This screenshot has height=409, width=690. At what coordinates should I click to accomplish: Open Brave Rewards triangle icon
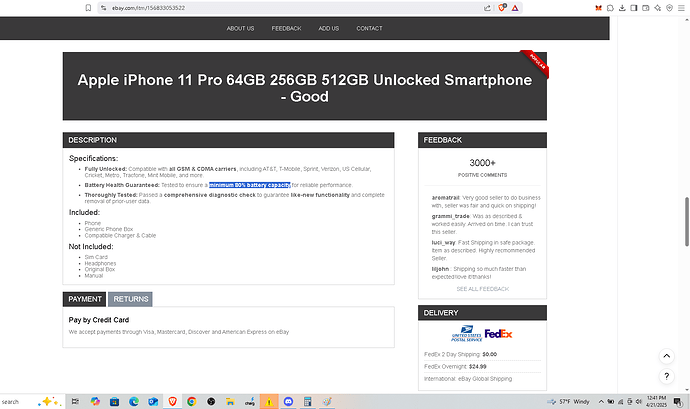pos(515,8)
